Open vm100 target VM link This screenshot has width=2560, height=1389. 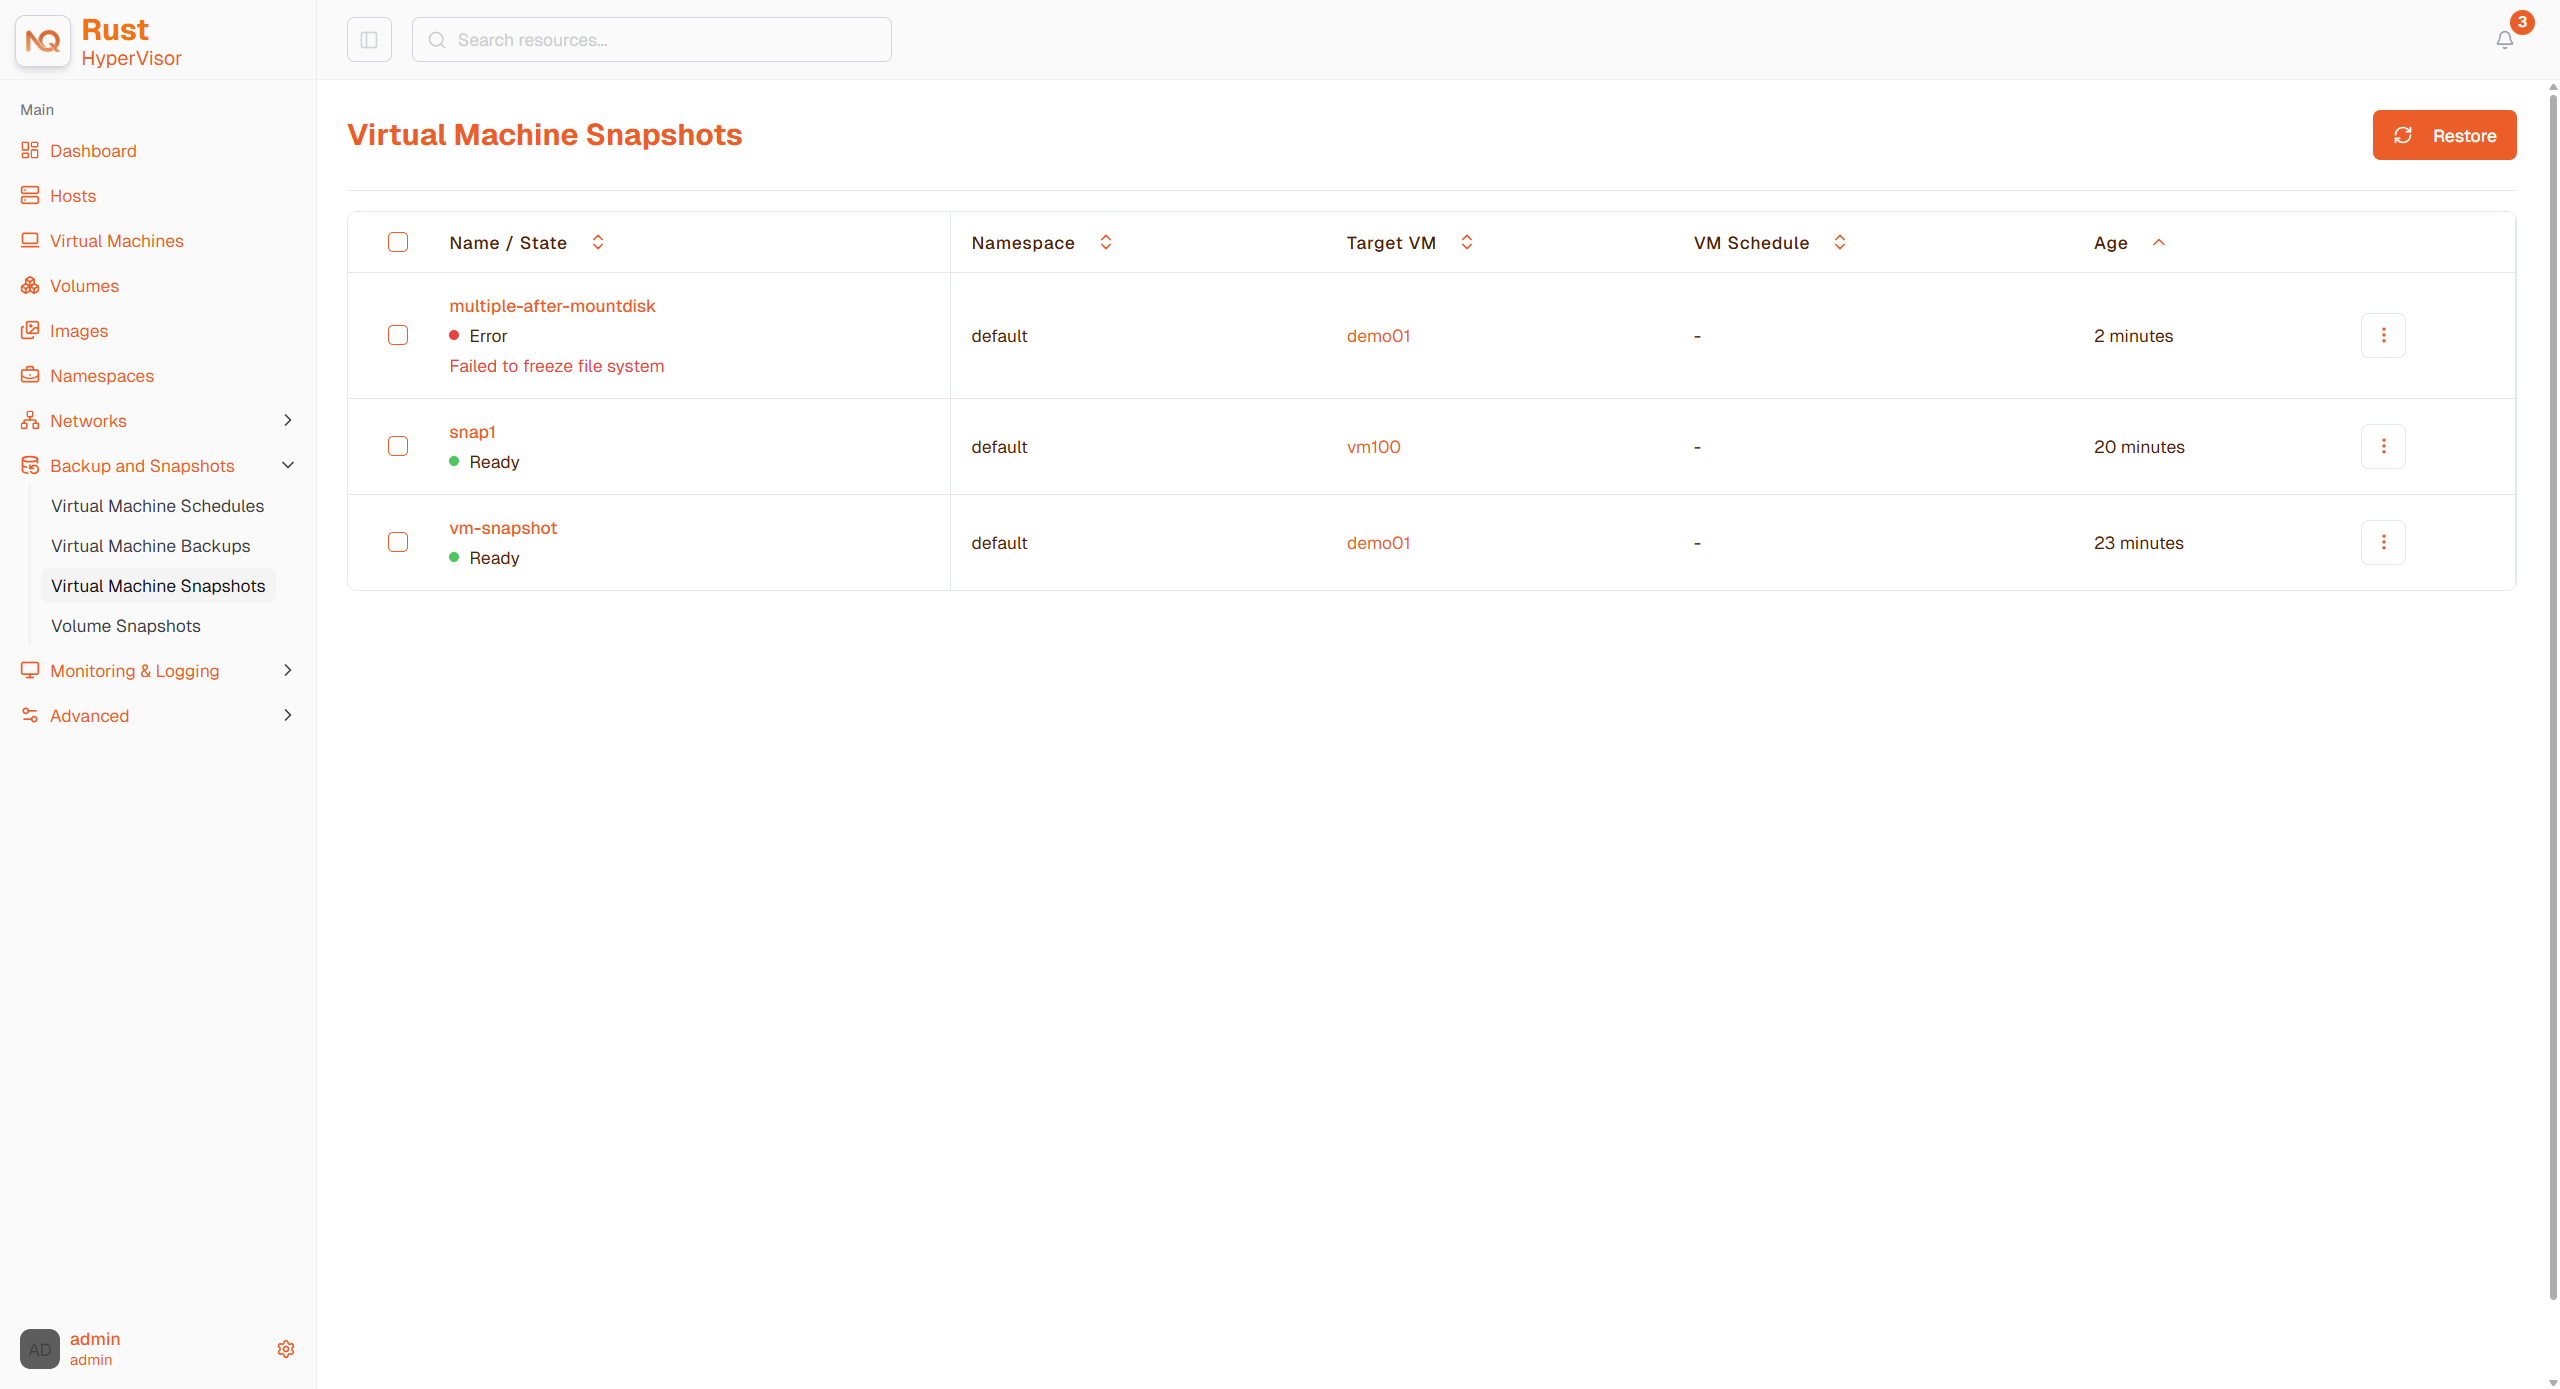[x=1374, y=447]
